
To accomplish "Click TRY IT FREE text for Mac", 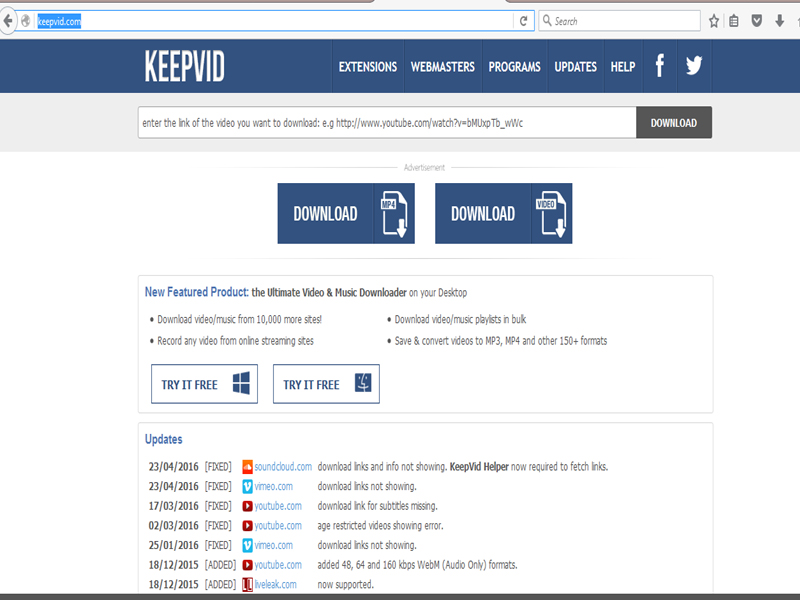I will tap(311, 385).
